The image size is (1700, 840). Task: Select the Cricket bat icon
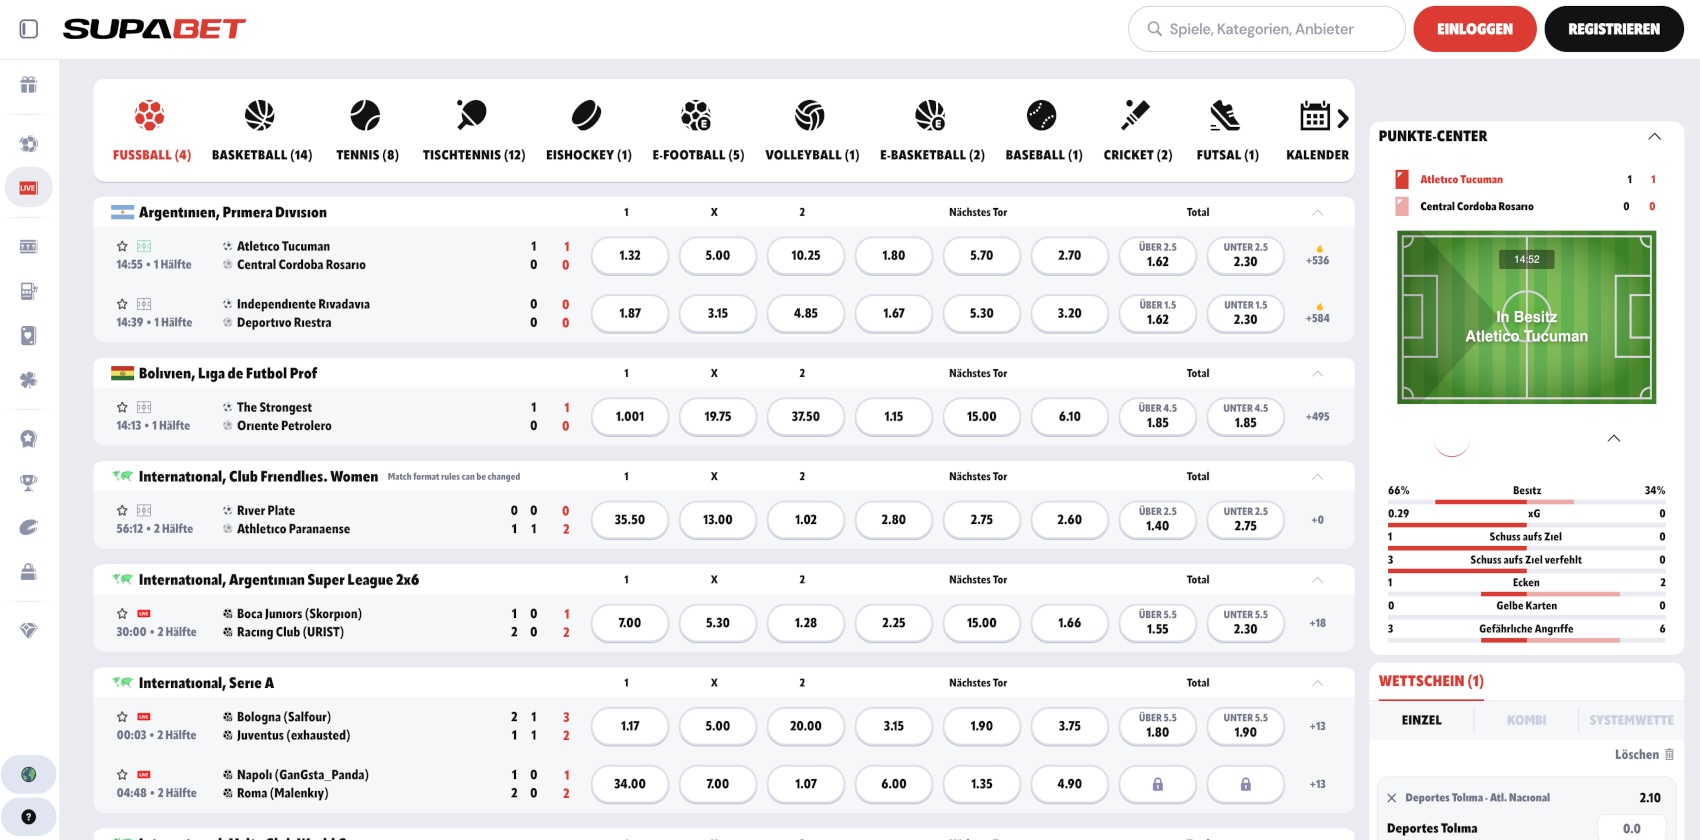1136,113
